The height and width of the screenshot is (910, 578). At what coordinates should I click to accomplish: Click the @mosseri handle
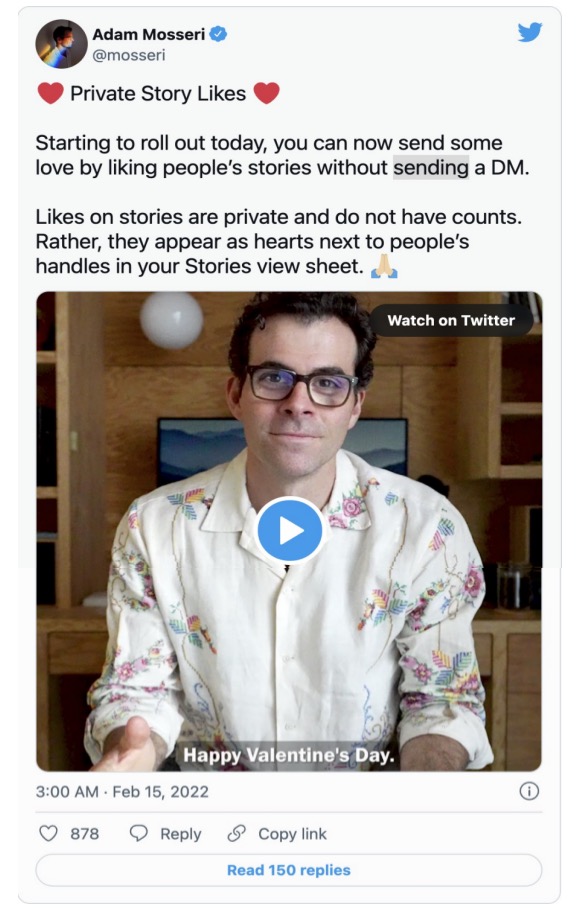click(129, 55)
